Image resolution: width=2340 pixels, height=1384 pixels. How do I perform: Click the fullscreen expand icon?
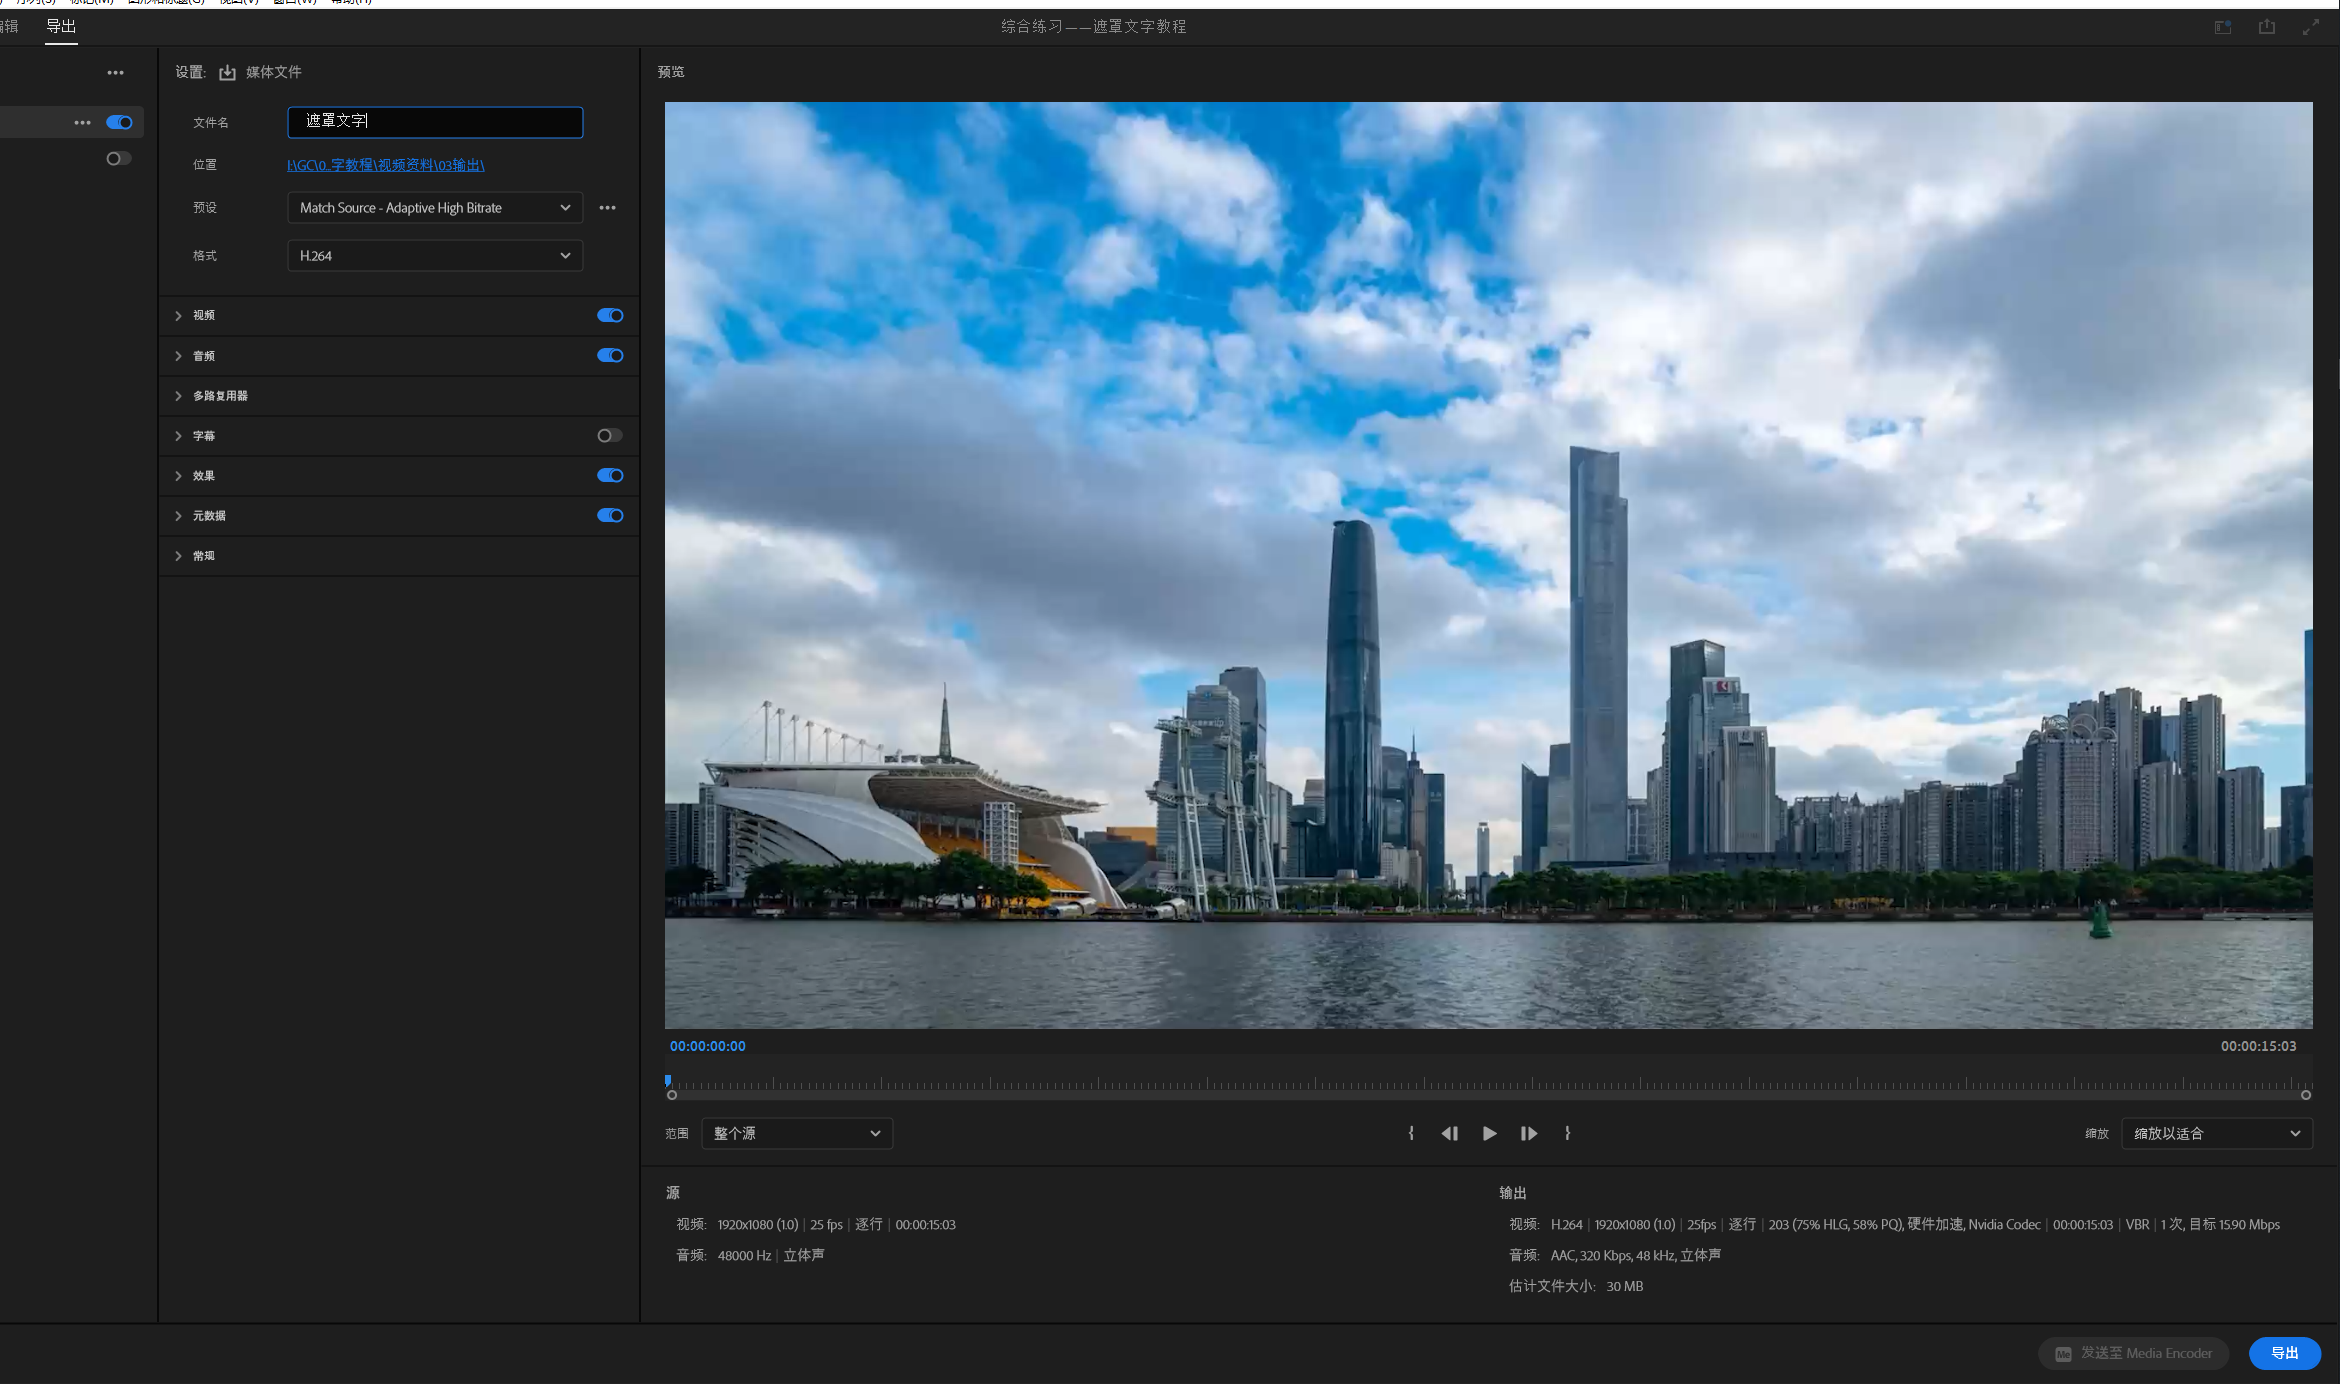pos(2310,27)
